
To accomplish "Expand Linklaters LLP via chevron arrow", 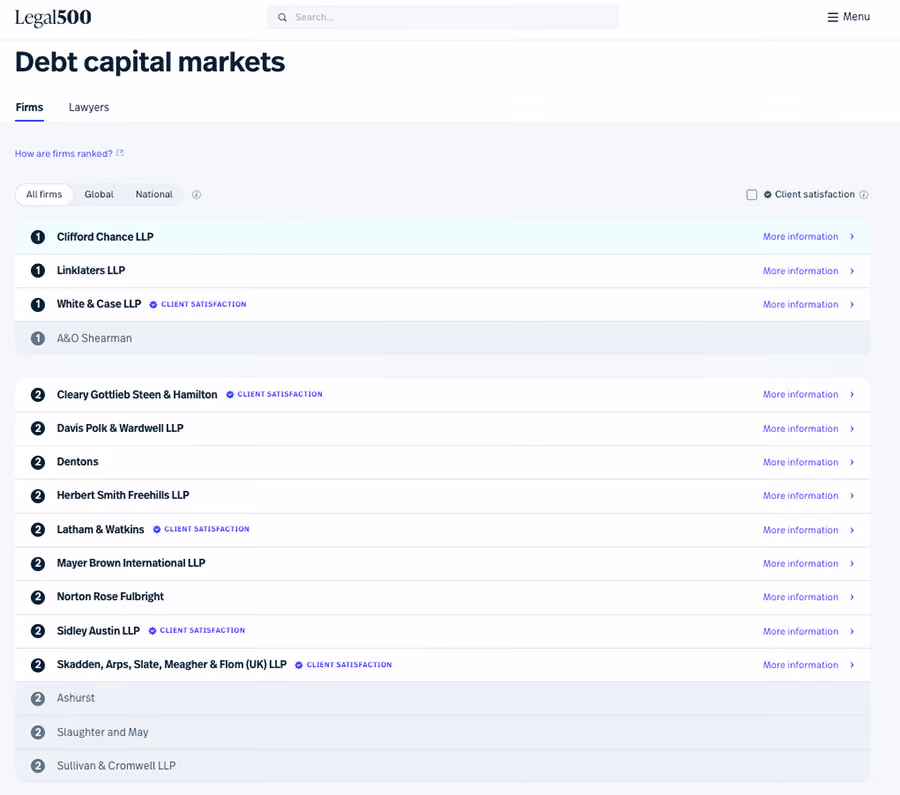I will [852, 271].
